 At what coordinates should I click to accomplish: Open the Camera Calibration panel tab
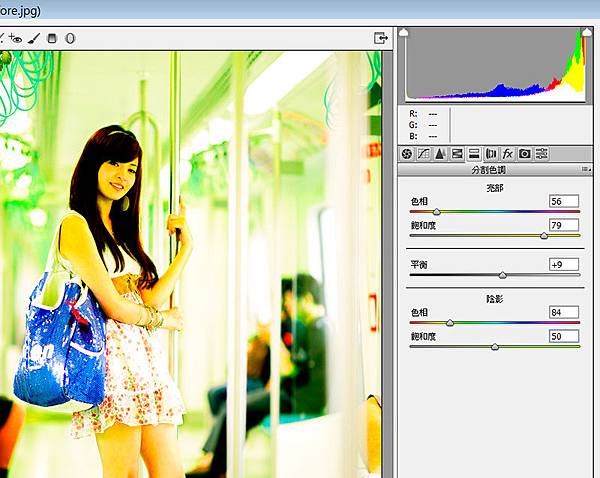(x=525, y=154)
